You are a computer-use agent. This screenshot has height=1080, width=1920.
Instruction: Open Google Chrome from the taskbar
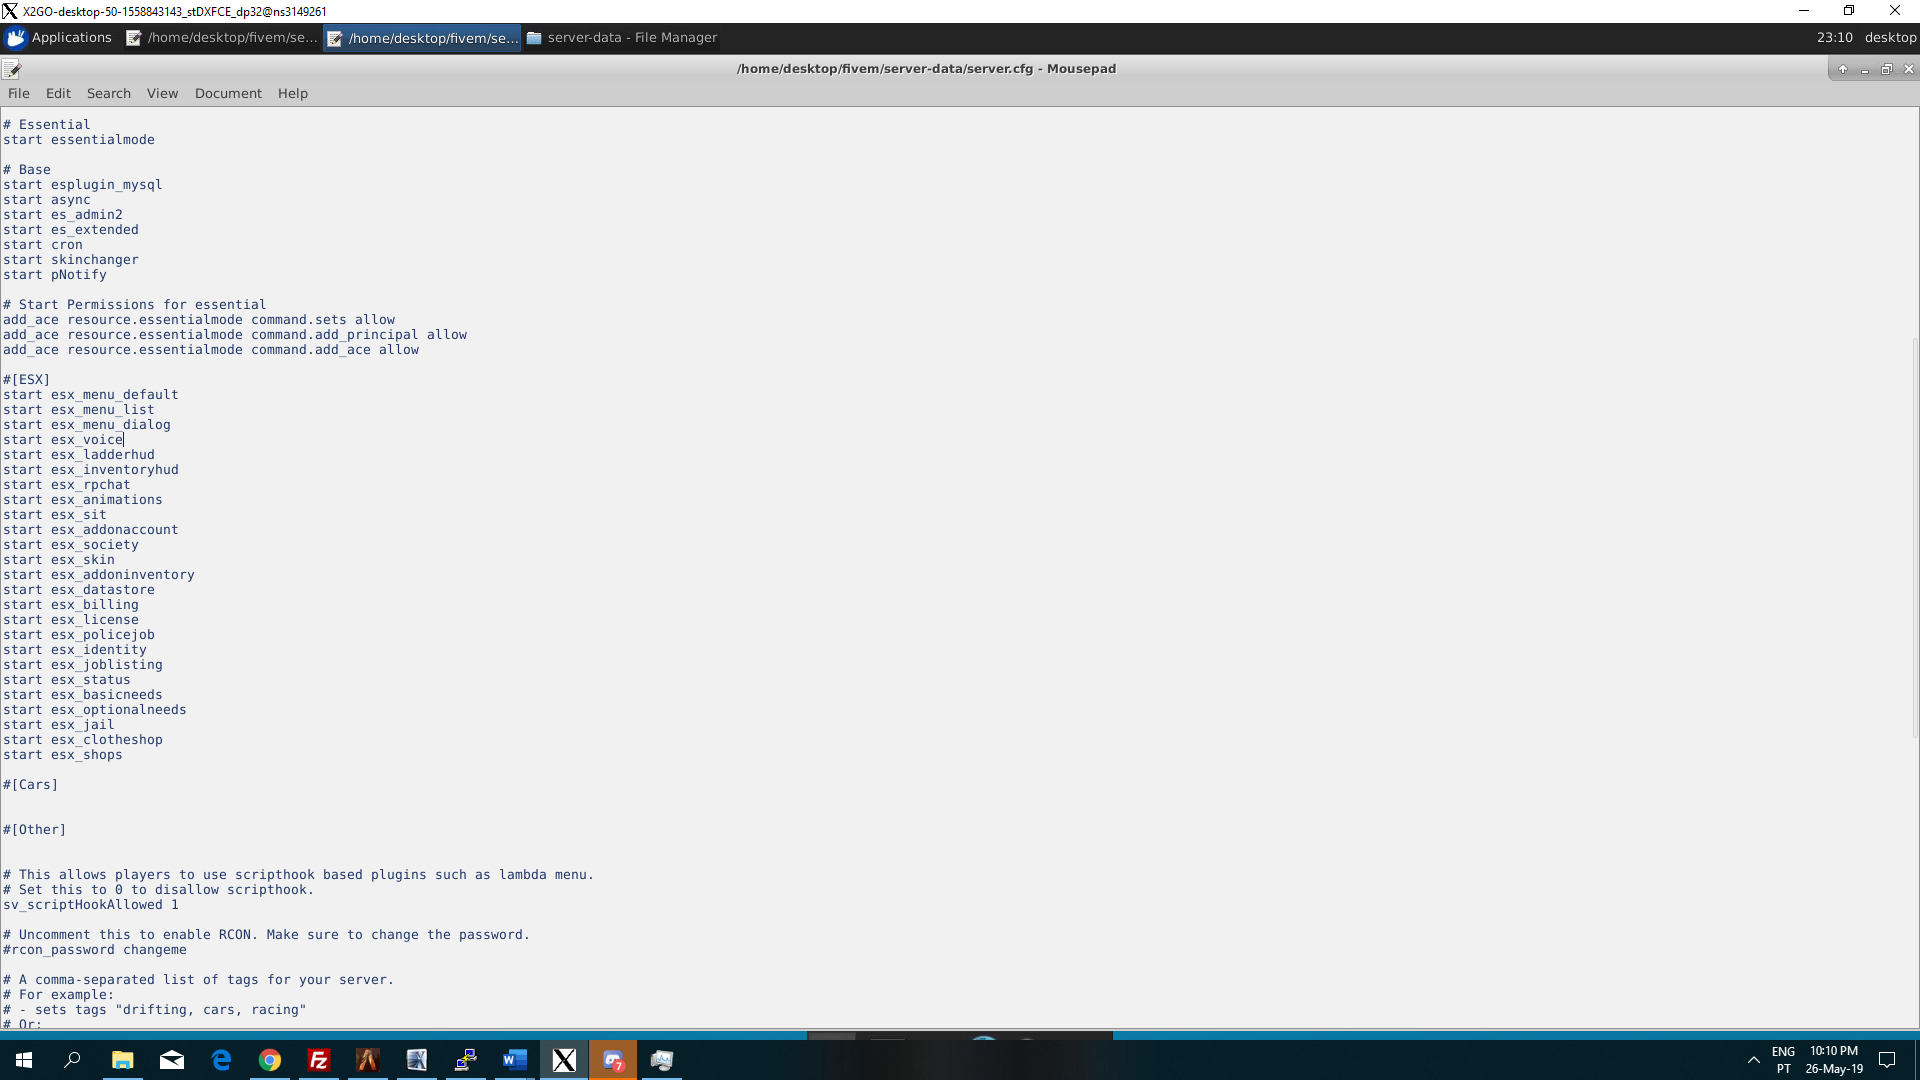click(x=270, y=1060)
